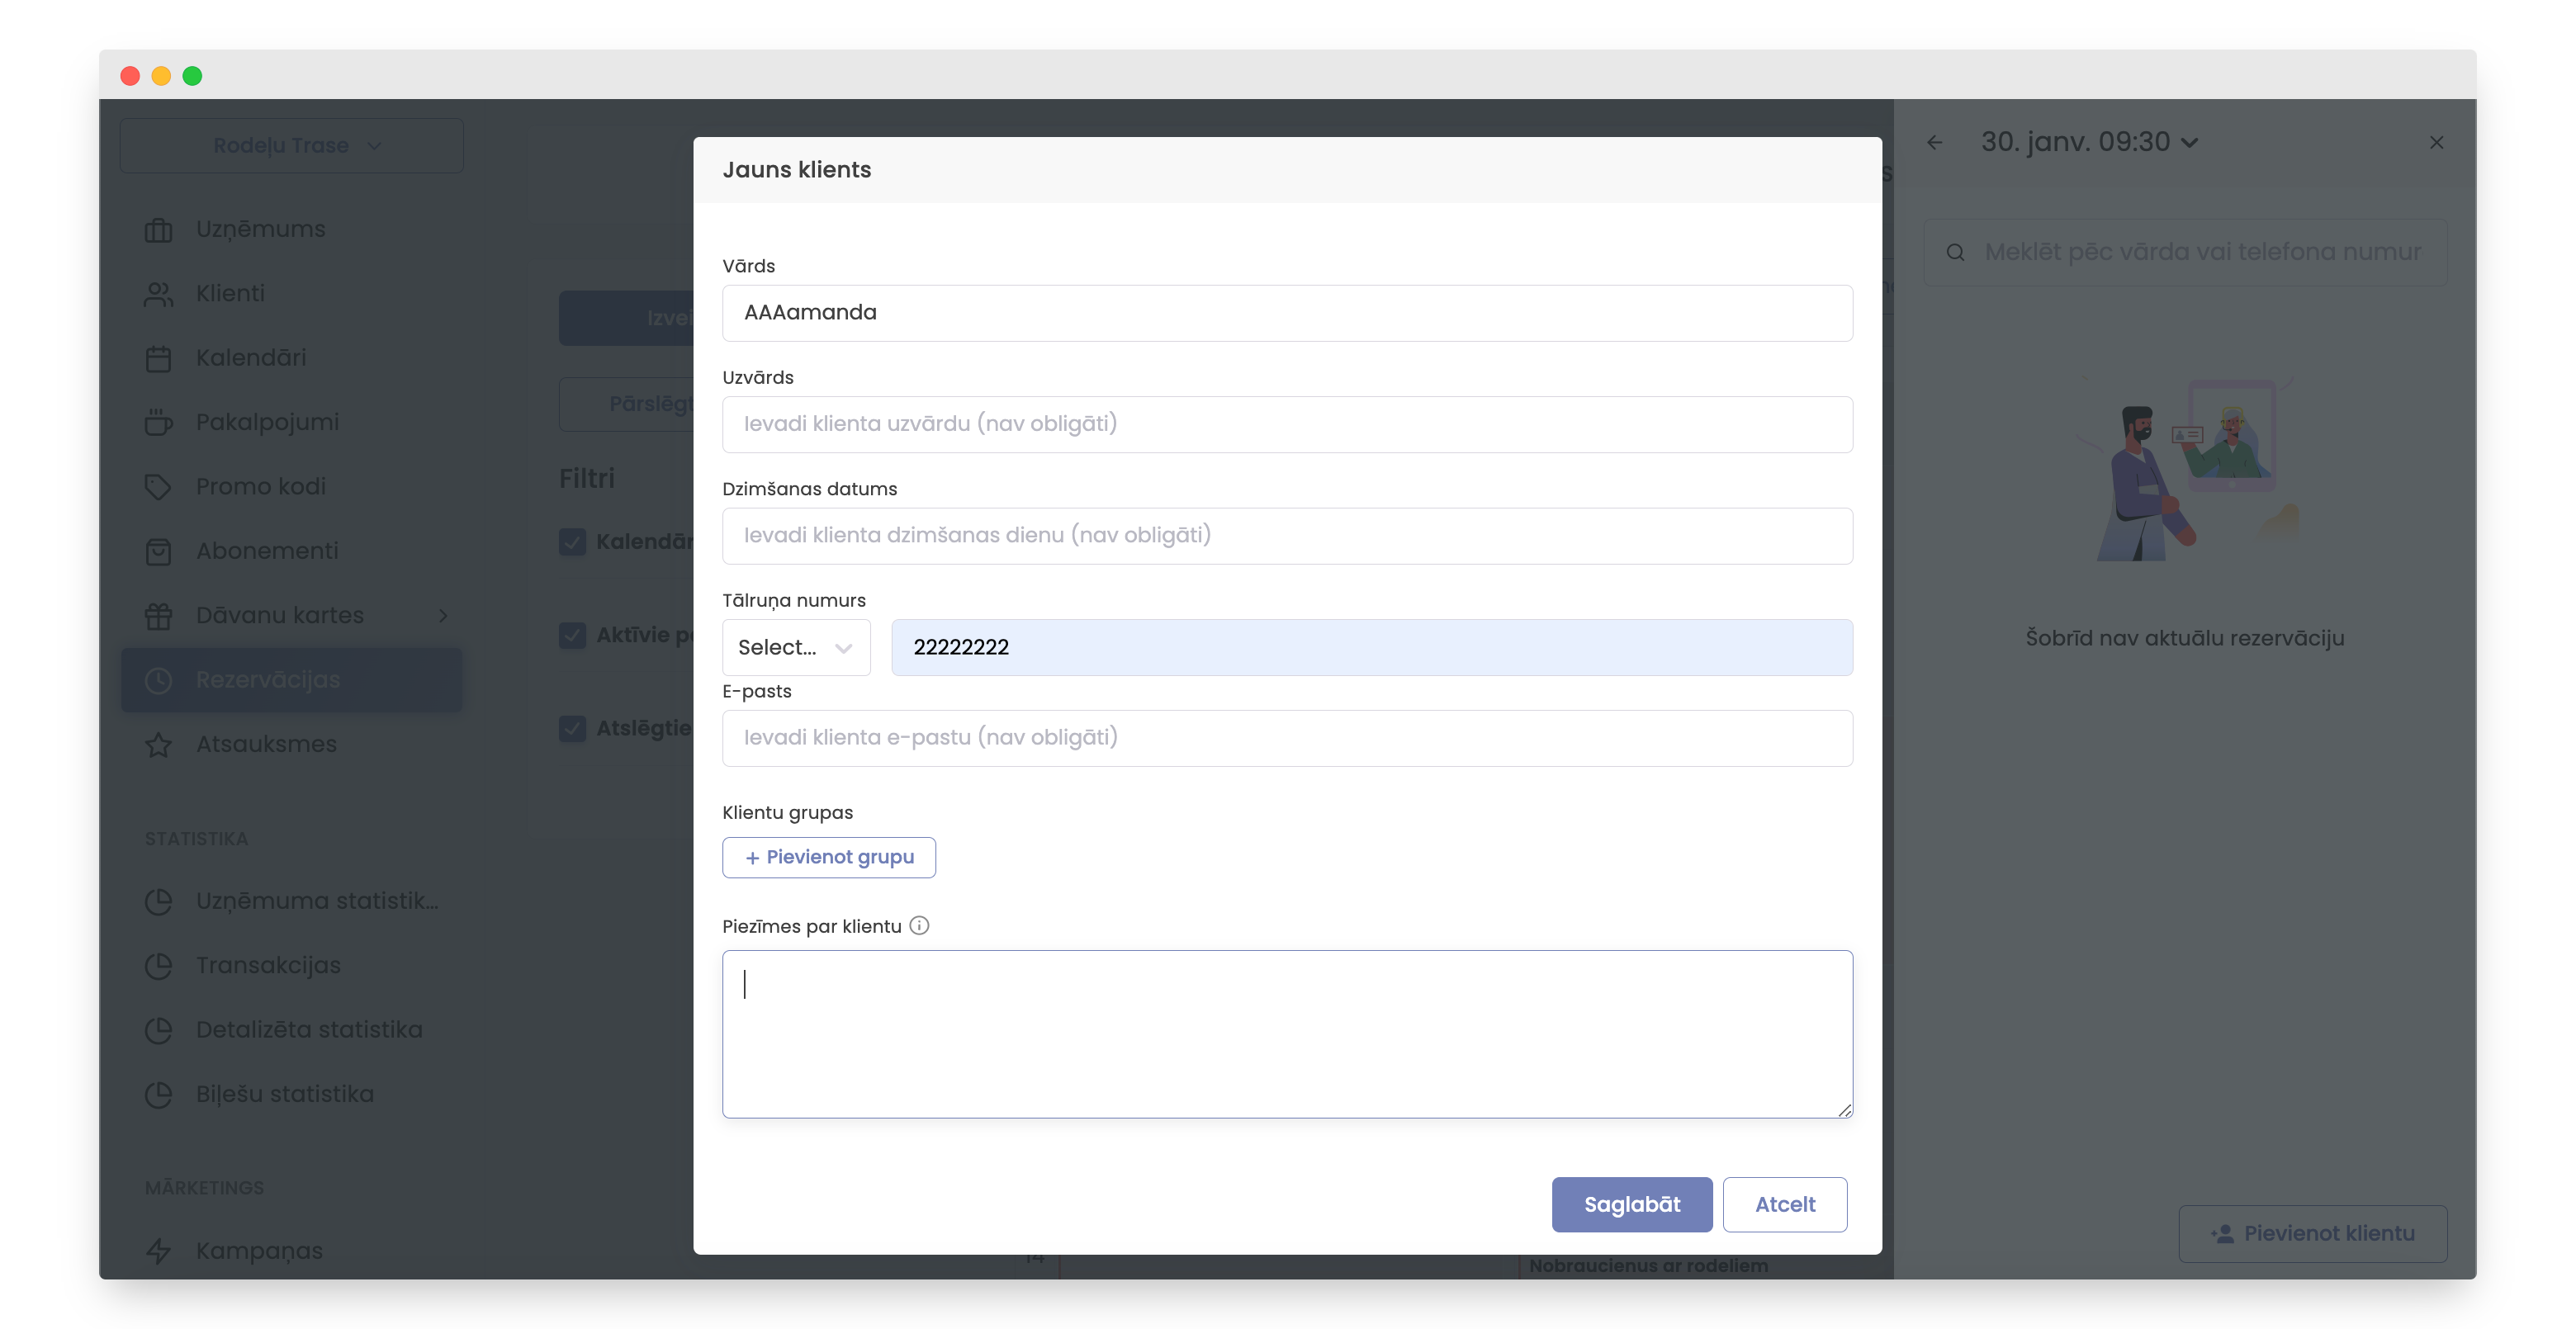This screenshot has height=1329, width=2576.
Task: Click the back arrow next to the date header
Action: [x=1934, y=143]
